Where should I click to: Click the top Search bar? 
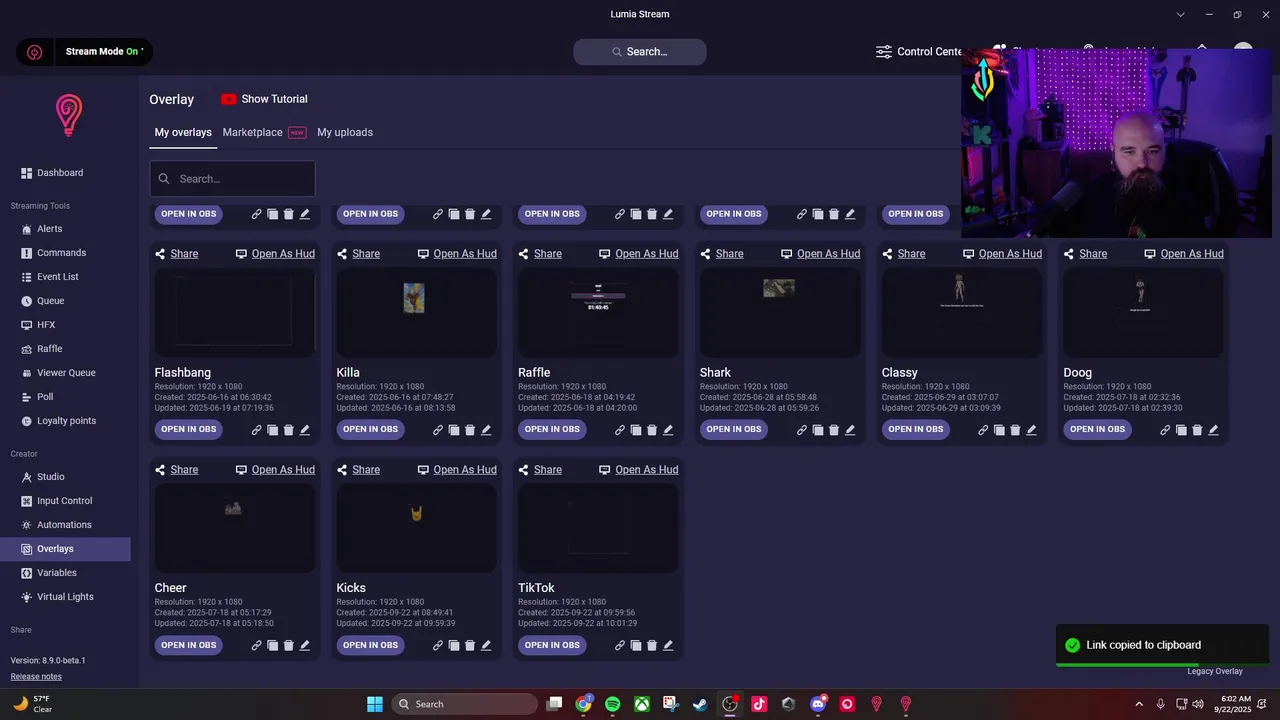[x=640, y=52]
